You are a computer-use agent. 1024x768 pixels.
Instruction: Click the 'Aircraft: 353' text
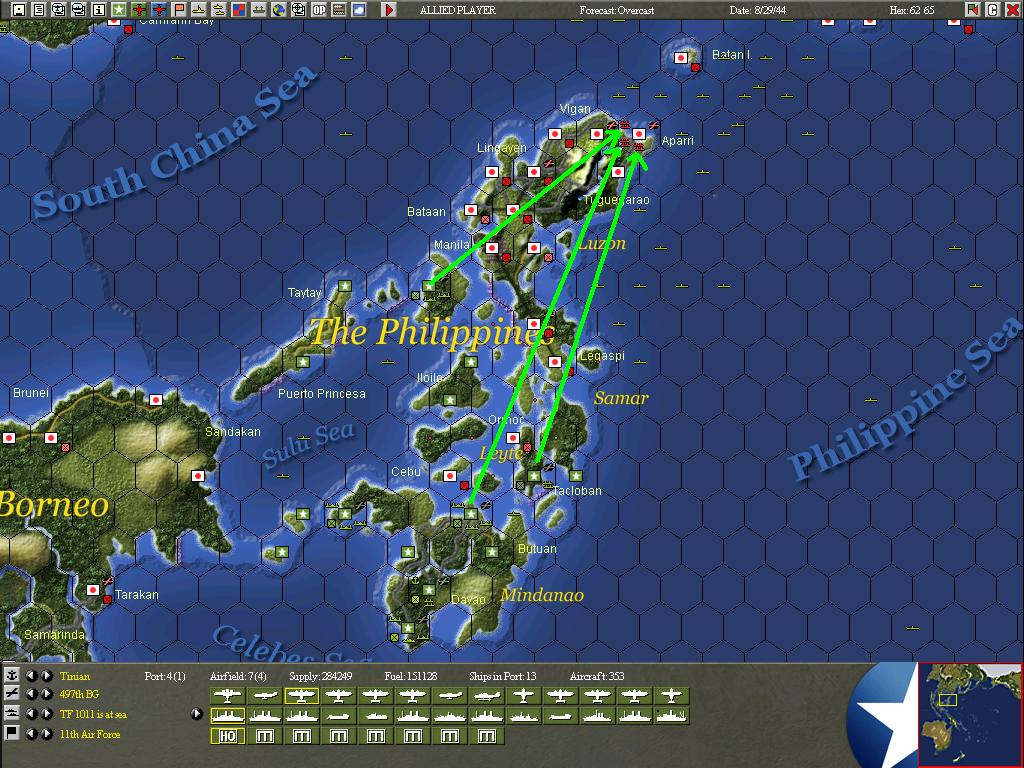(x=597, y=676)
